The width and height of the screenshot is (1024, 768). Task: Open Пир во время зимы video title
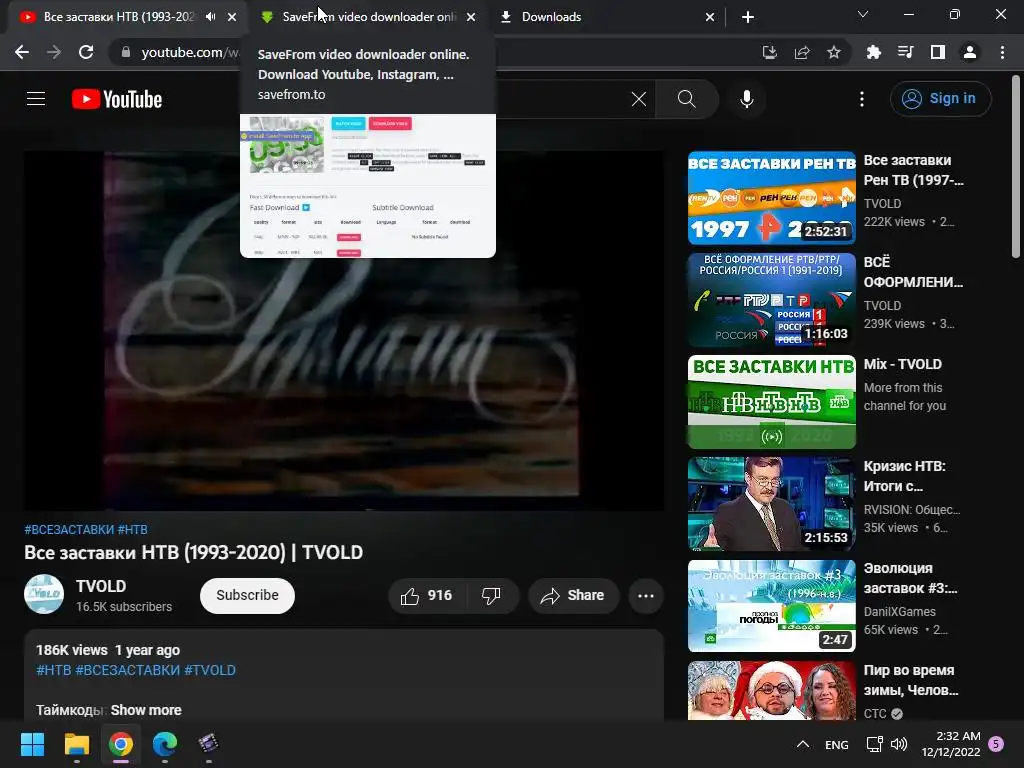[x=911, y=680]
